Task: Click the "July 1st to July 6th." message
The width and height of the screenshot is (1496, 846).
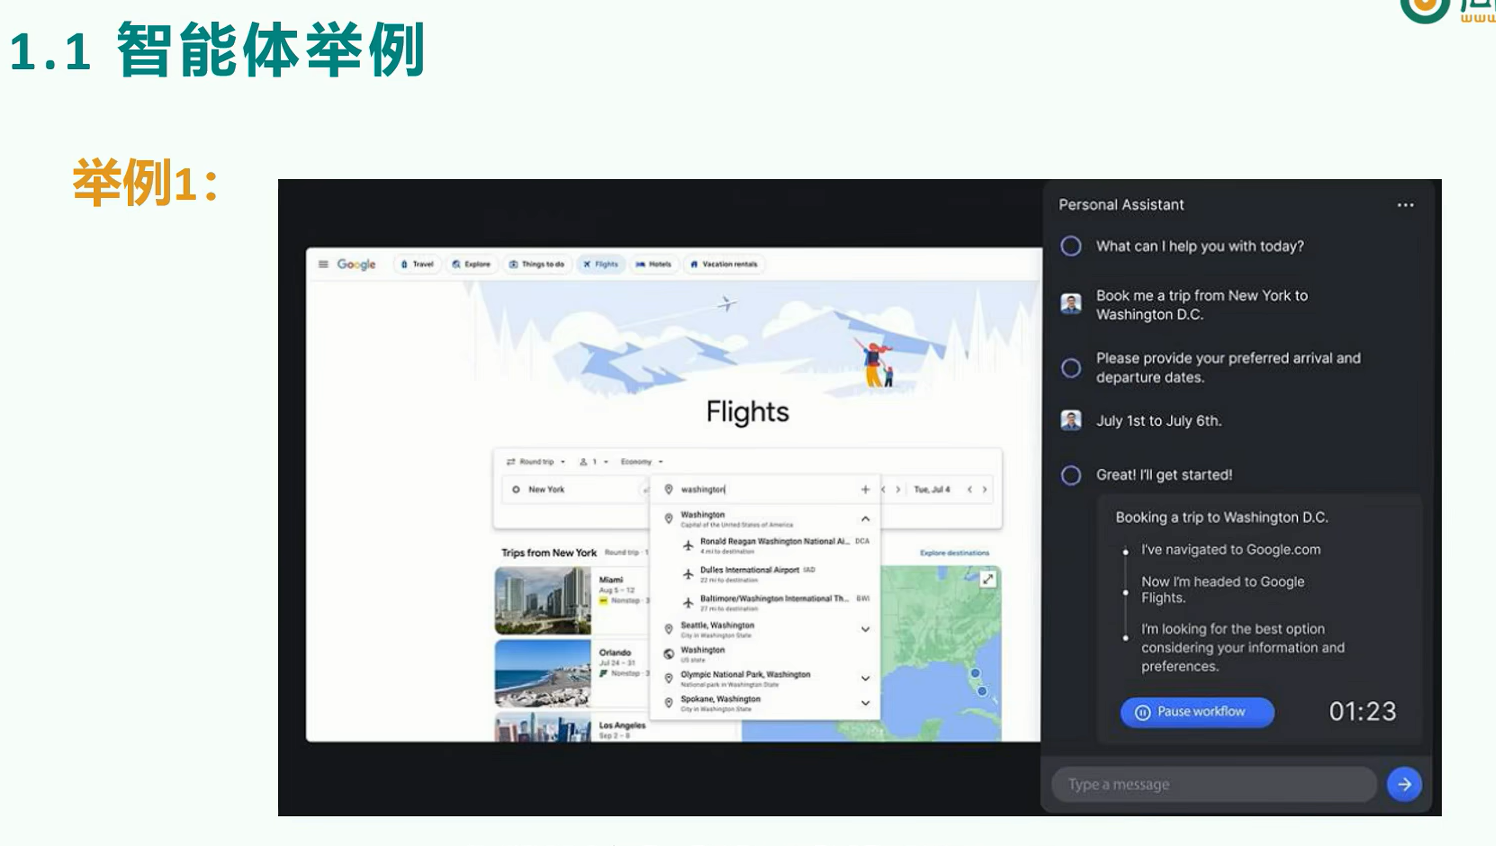Action: tap(1159, 421)
